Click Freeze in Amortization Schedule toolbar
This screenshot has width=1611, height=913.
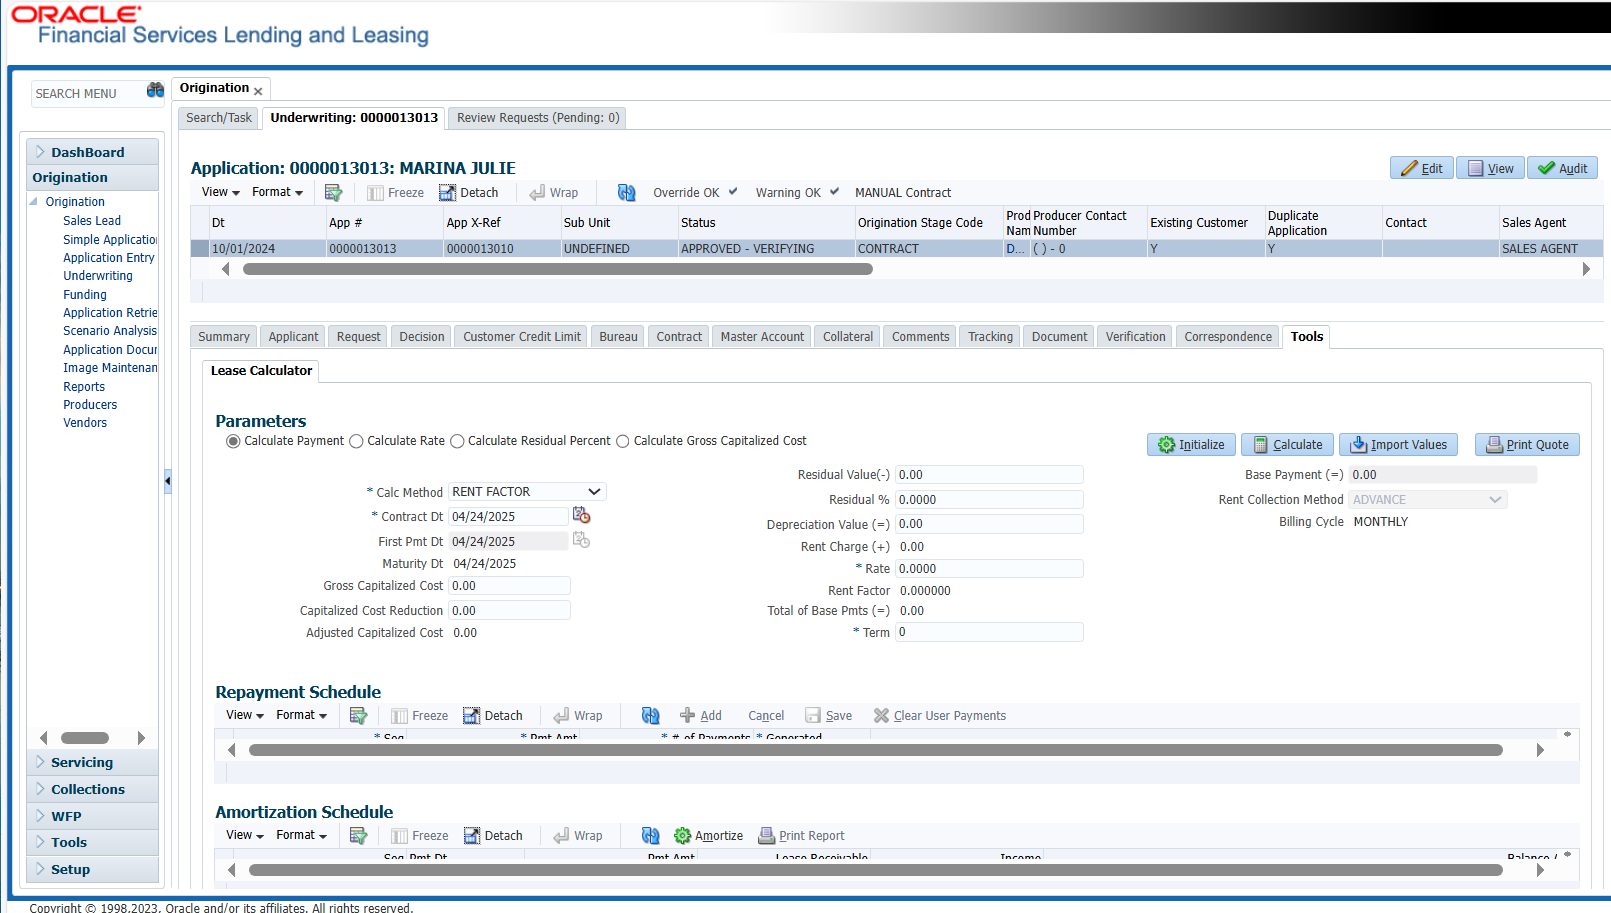(420, 836)
